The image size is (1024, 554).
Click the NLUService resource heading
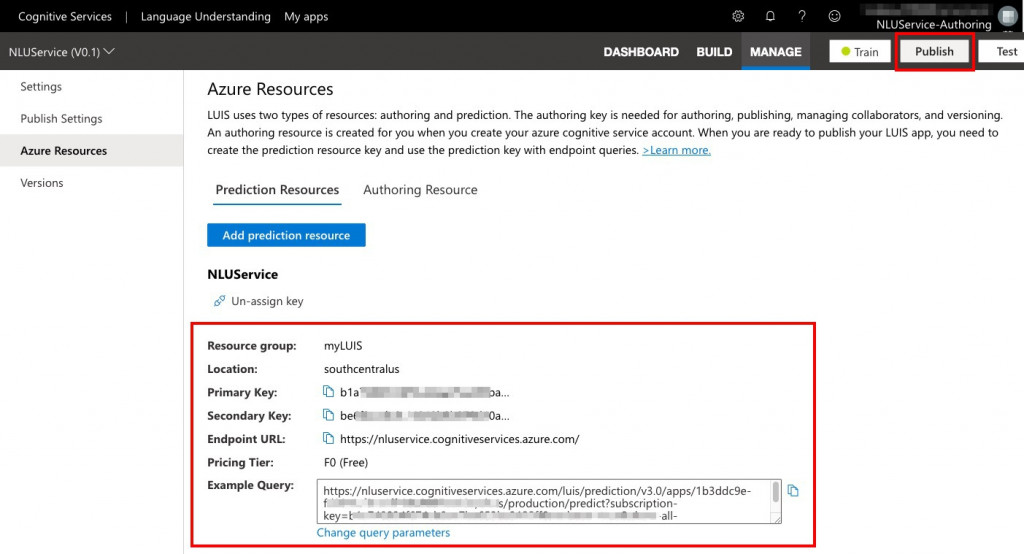click(x=242, y=274)
